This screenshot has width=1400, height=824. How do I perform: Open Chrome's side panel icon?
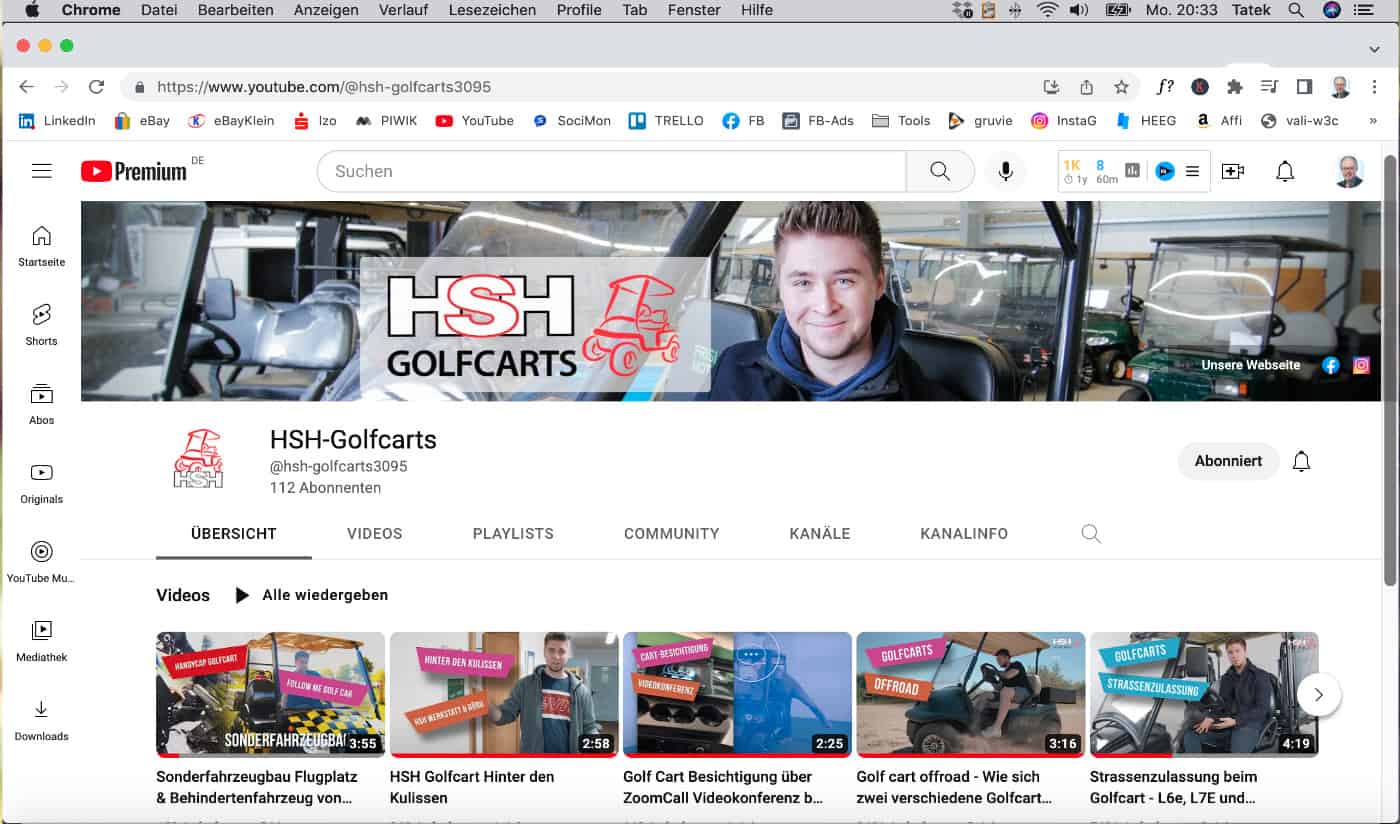[x=1304, y=87]
